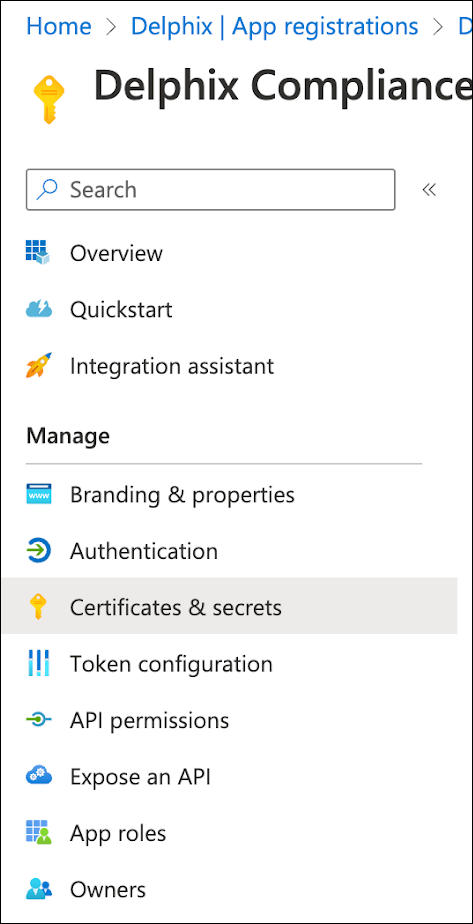Click the App roles icon

pos(38,833)
